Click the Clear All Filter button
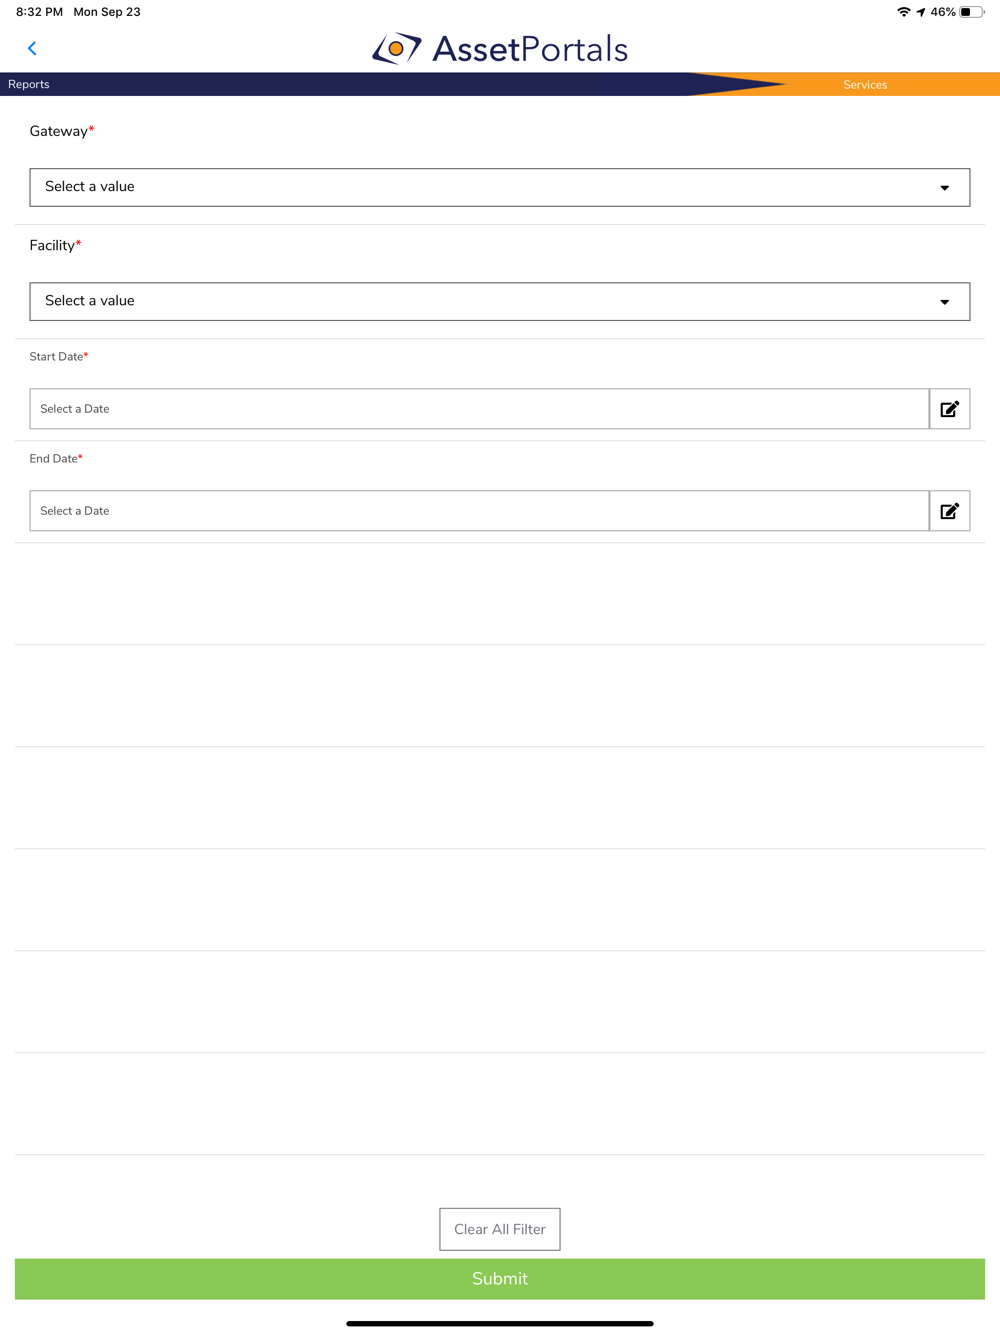Image resolution: width=1000 pixels, height=1334 pixels. coord(500,1229)
